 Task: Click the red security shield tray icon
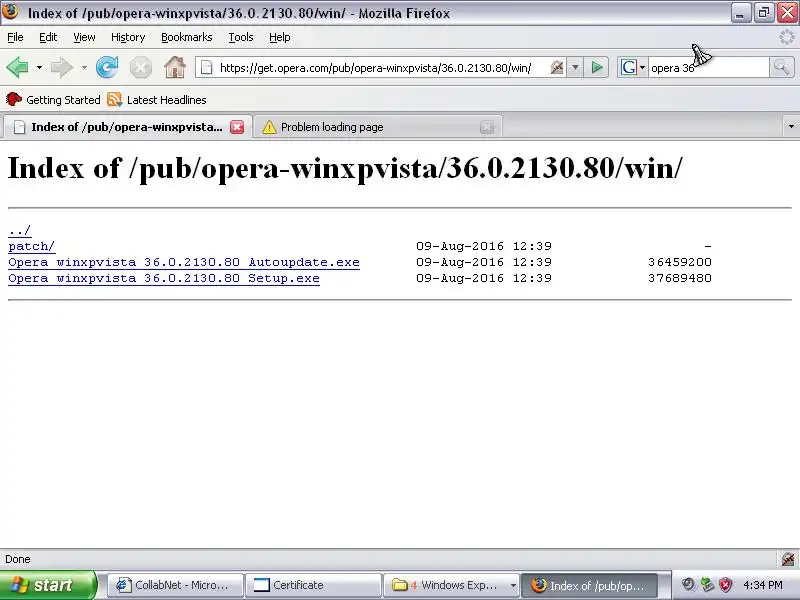point(725,585)
